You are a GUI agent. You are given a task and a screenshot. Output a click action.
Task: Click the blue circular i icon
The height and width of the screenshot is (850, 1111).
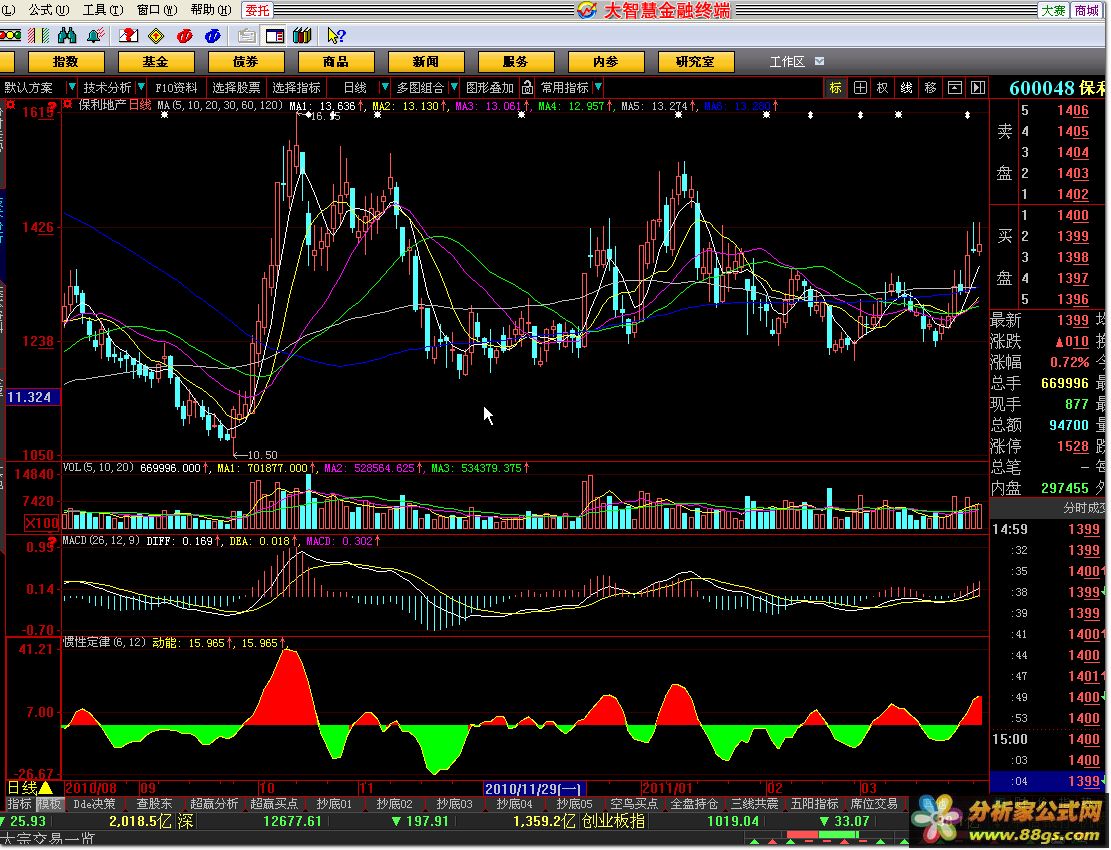[212, 35]
